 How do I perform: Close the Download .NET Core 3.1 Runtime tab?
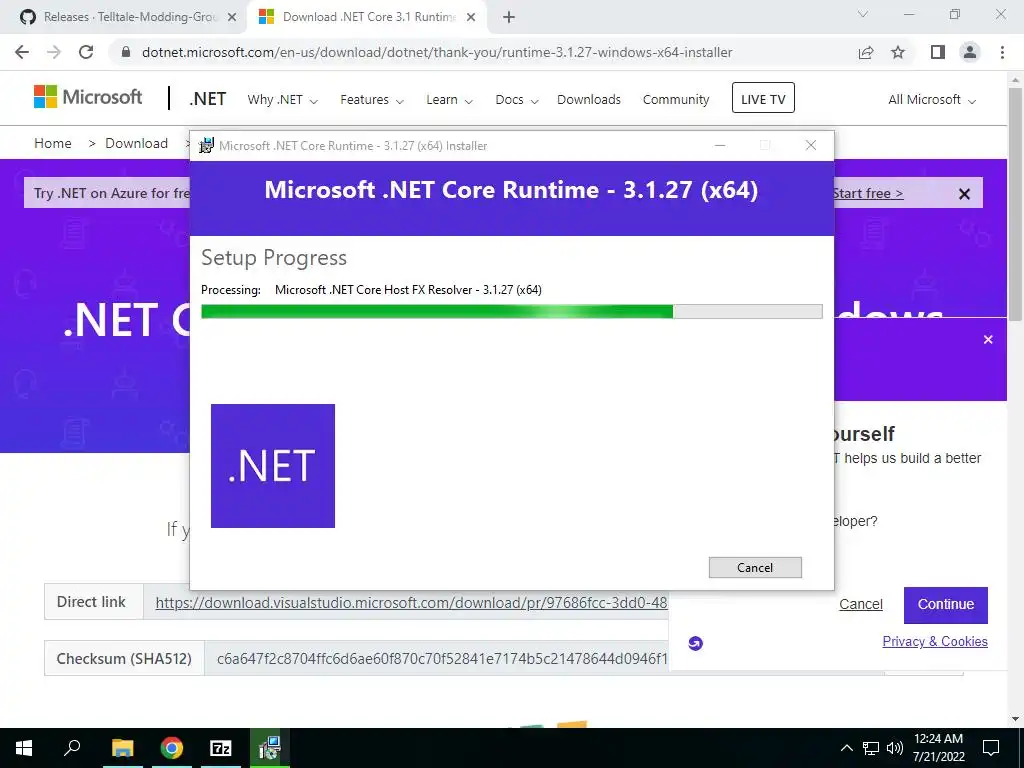click(471, 17)
